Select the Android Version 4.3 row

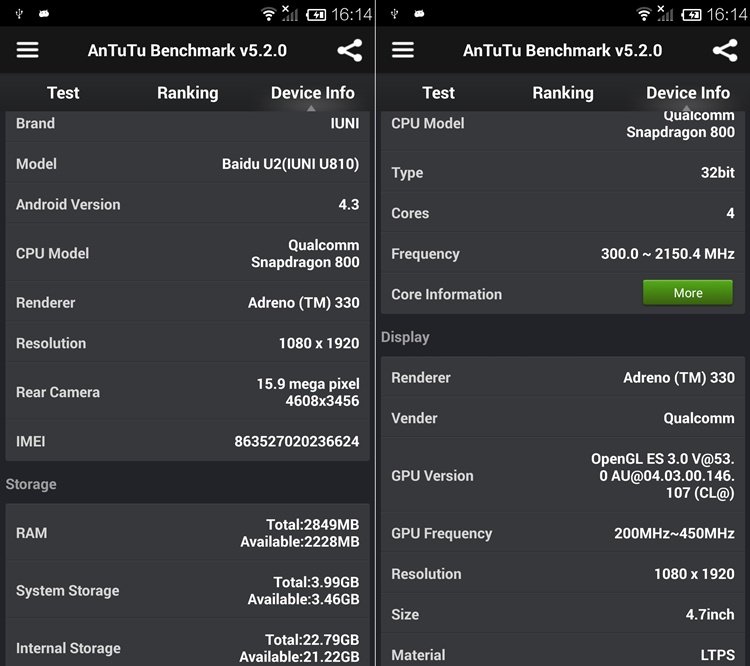(x=188, y=204)
